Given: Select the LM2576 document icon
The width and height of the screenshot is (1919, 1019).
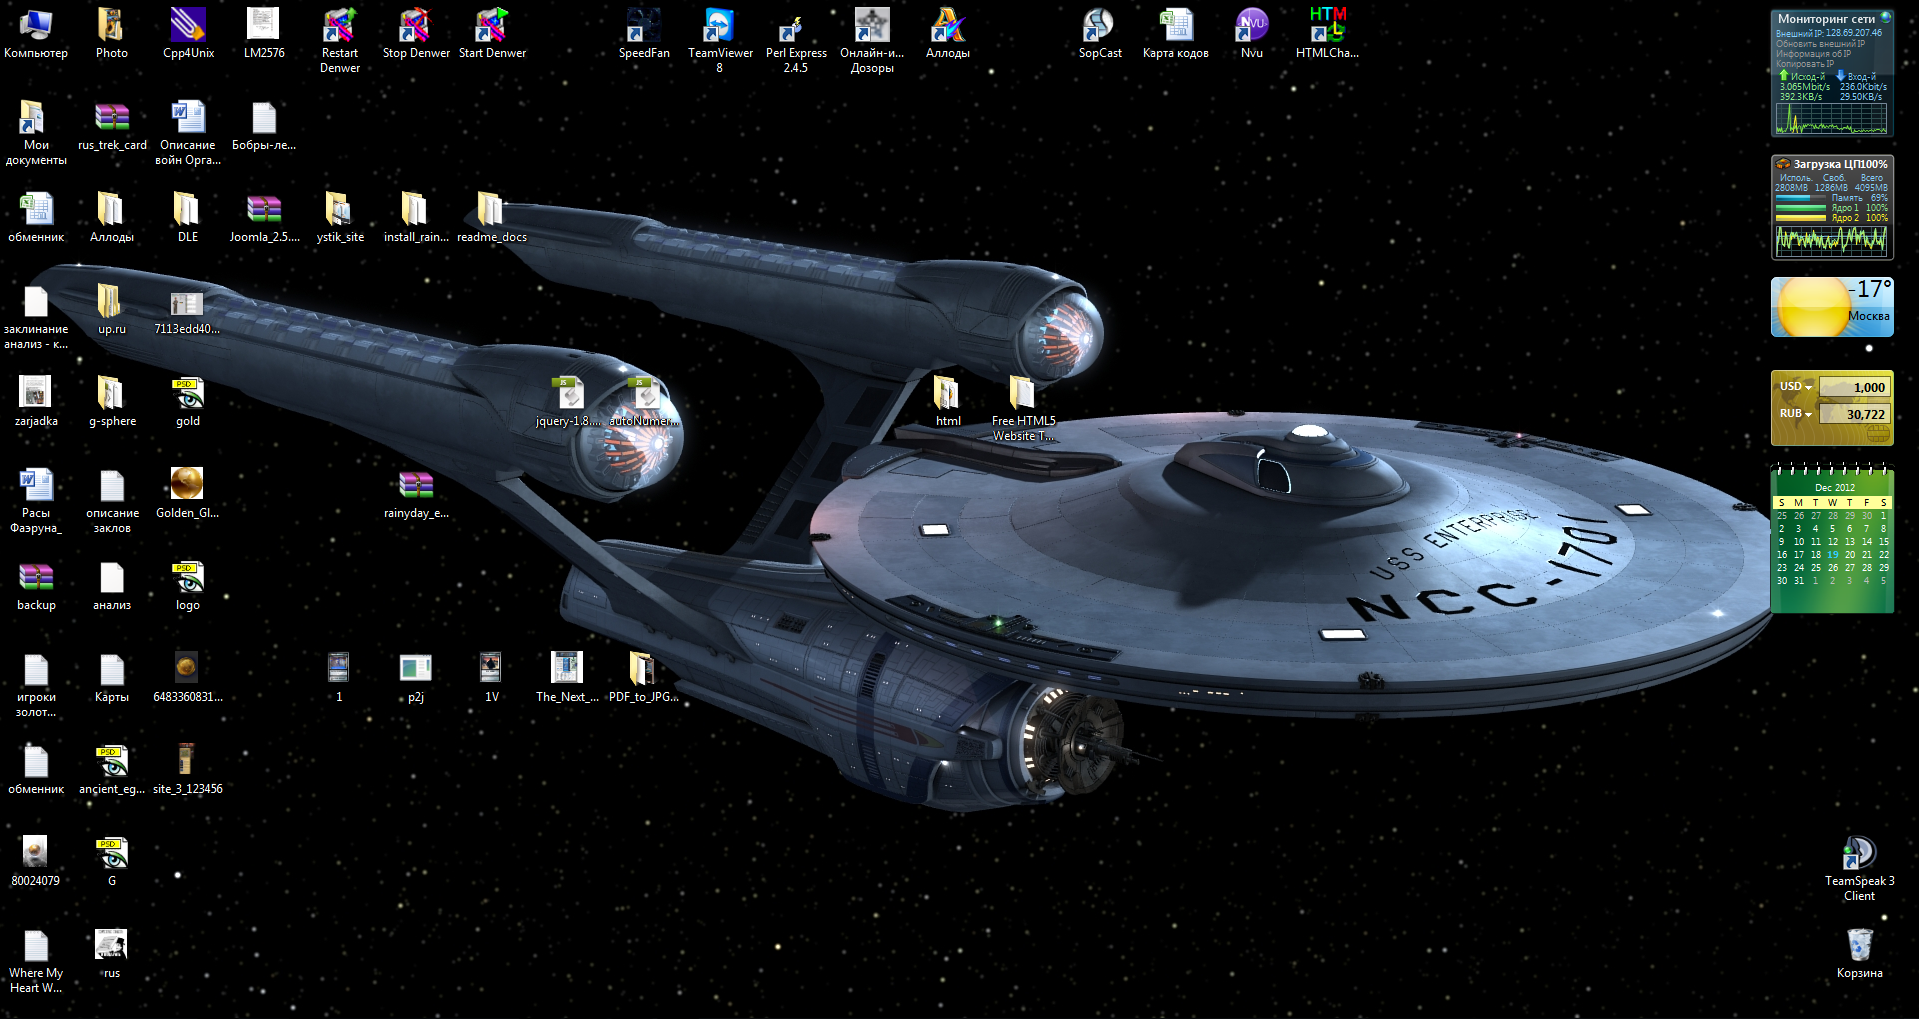Looking at the screenshot, I should point(264,33).
